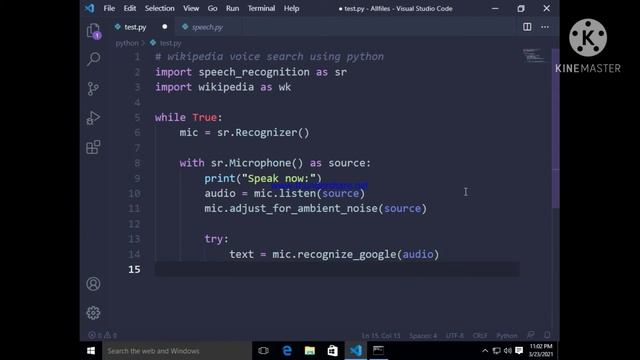Open the File menu
The height and width of the screenshot is (360, 640).
click(109, 8)
